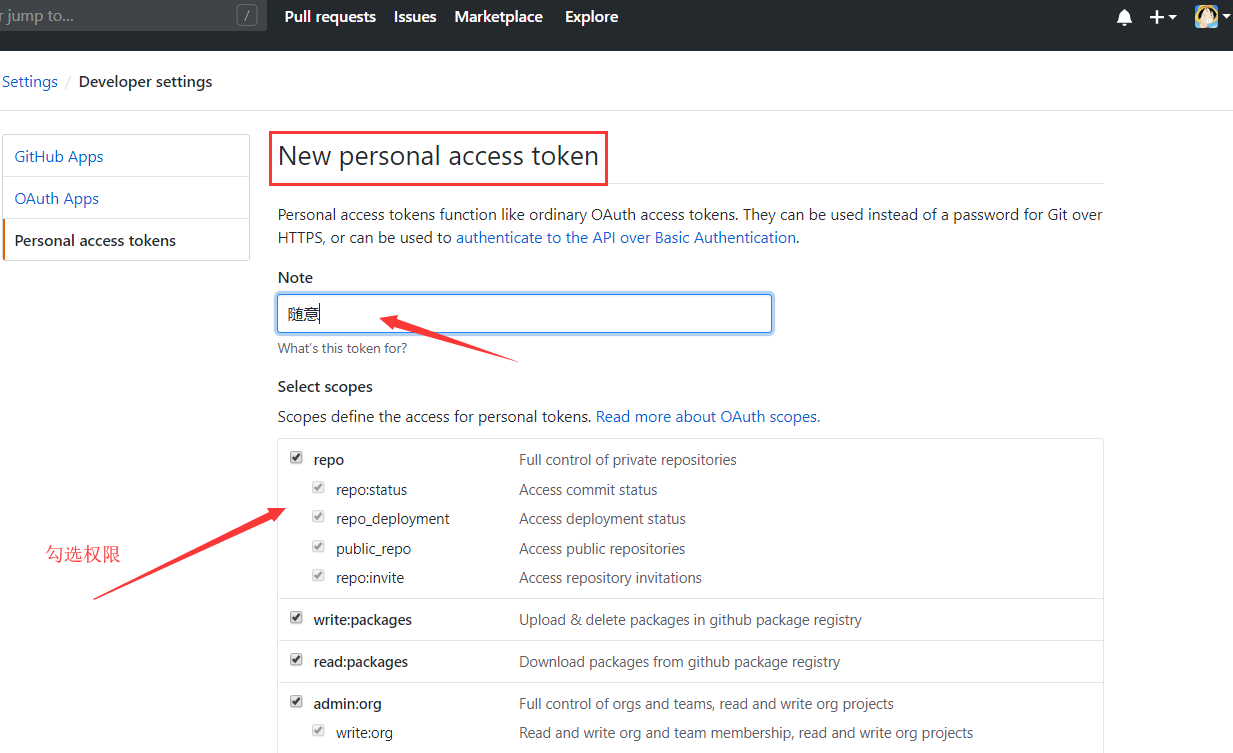This screenshot has width=1233, height=753.
Task: Toggle the repo_deployment checkbox
Action: pos(318,517)
